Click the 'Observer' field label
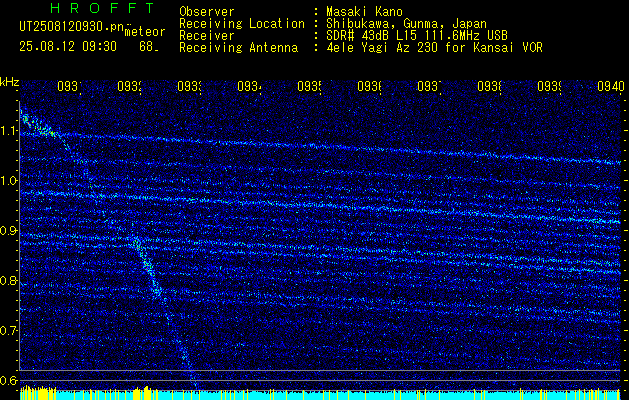 207,11
